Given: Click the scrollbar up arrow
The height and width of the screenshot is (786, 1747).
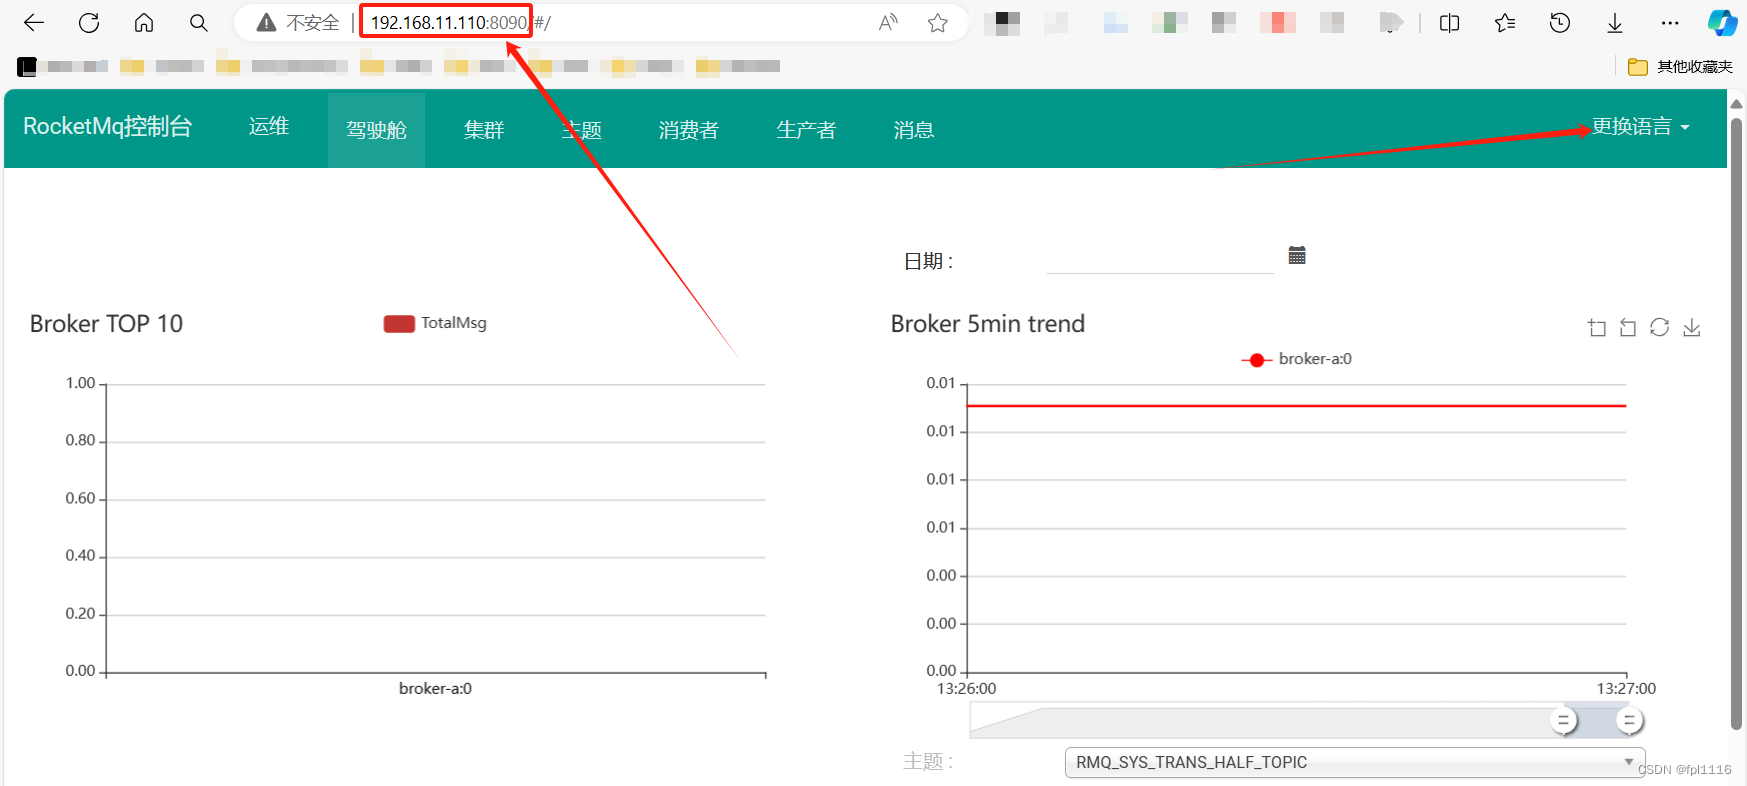Looking at the screenshot, I should coord(1736,103).
